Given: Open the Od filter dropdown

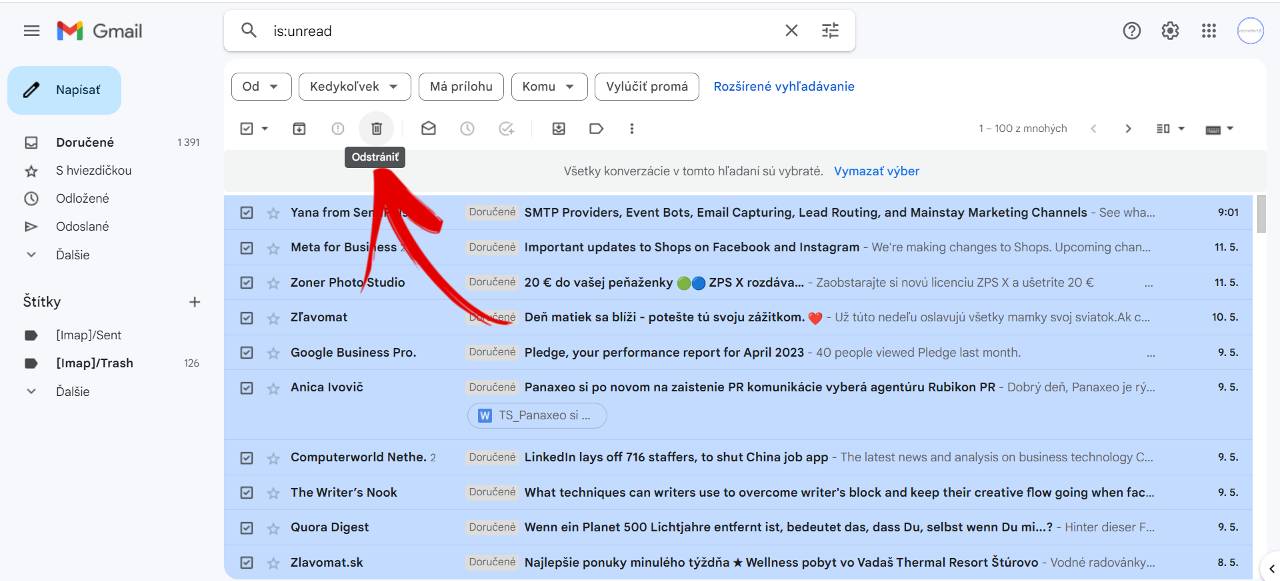Looking at the screenshot, I should 261,87.
